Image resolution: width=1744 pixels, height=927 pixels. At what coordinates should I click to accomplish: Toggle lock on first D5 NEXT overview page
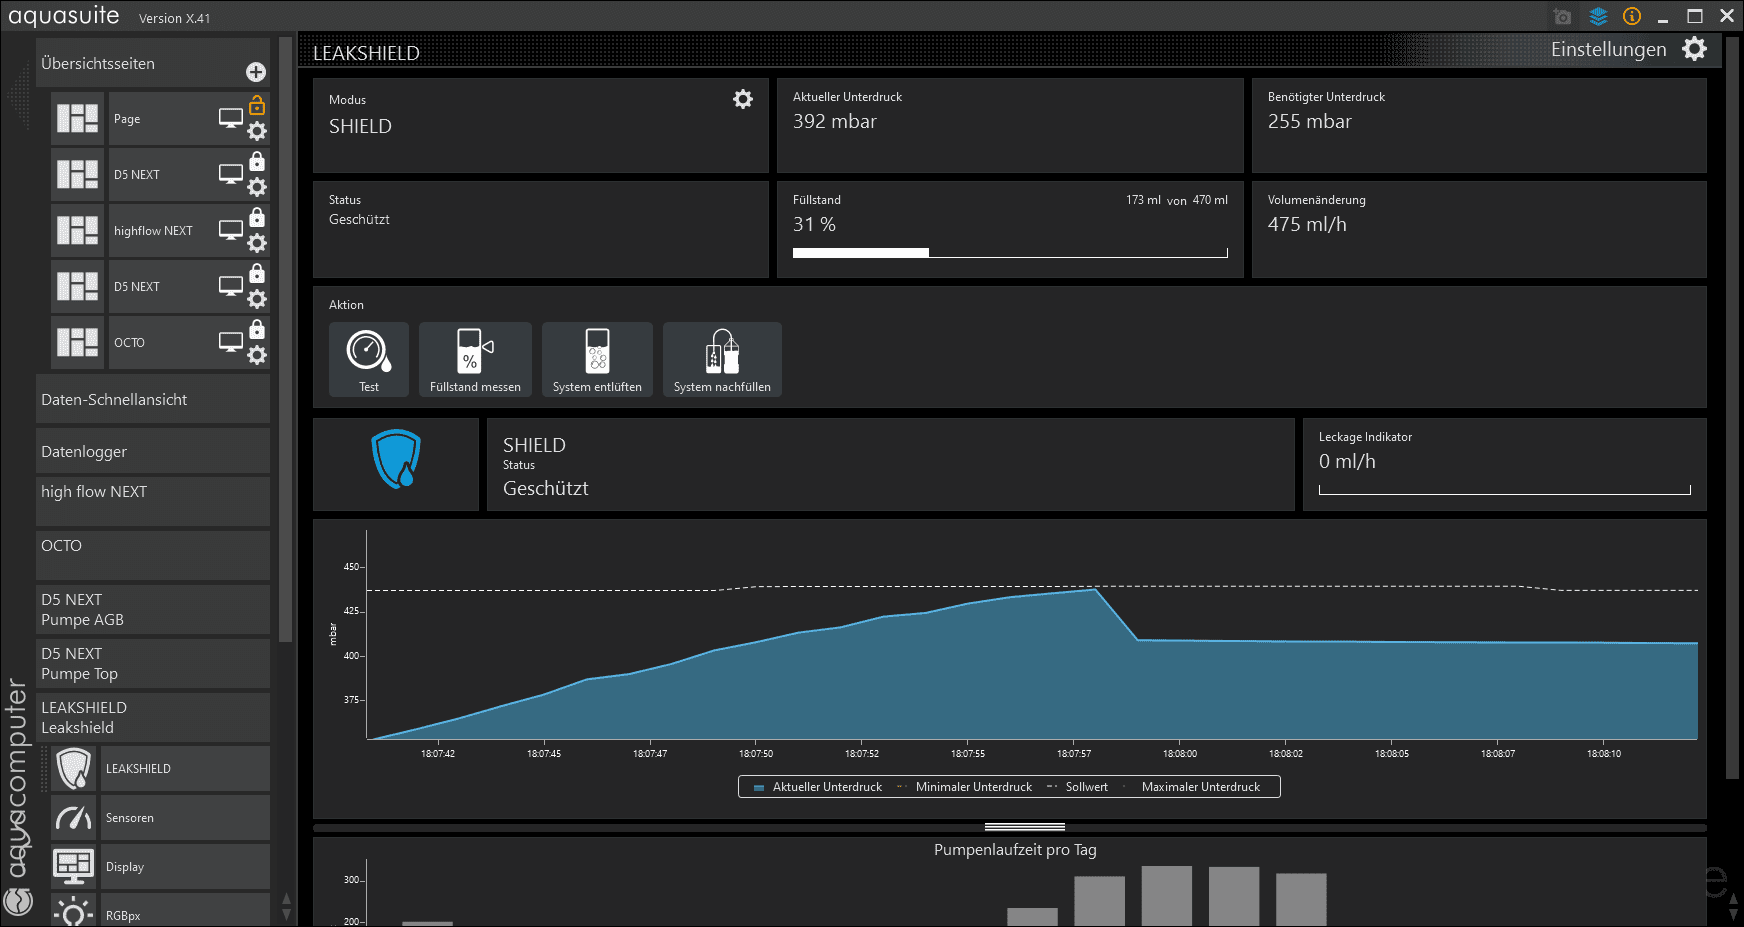(257, 161)
